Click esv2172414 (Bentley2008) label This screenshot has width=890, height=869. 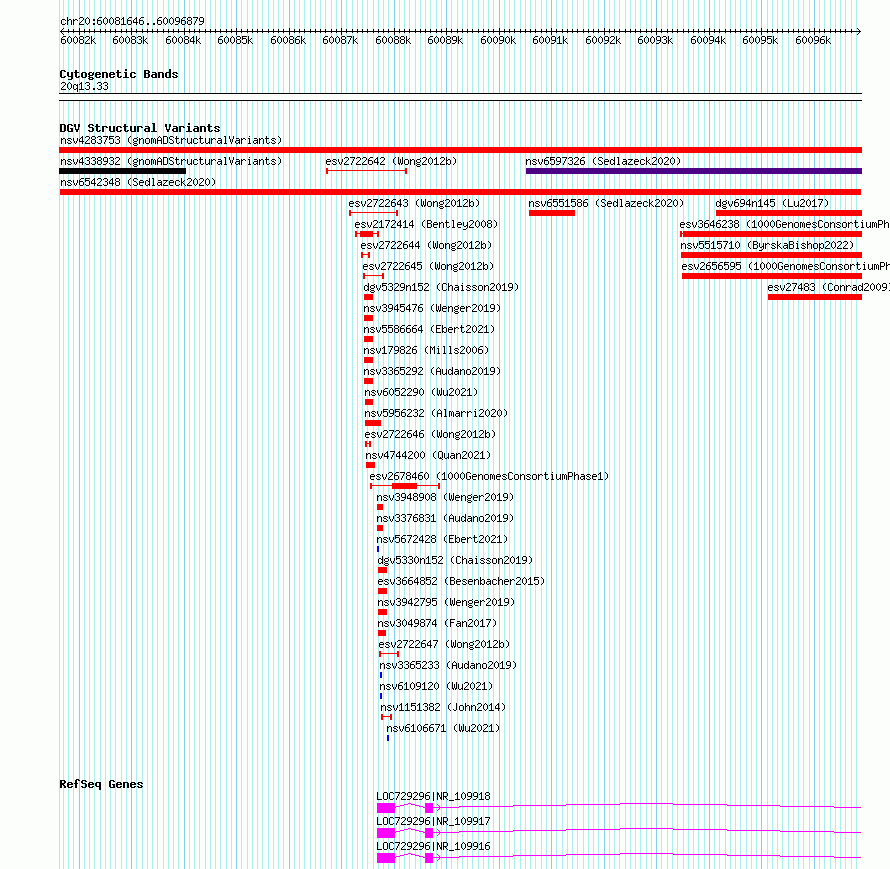(426, 224)
